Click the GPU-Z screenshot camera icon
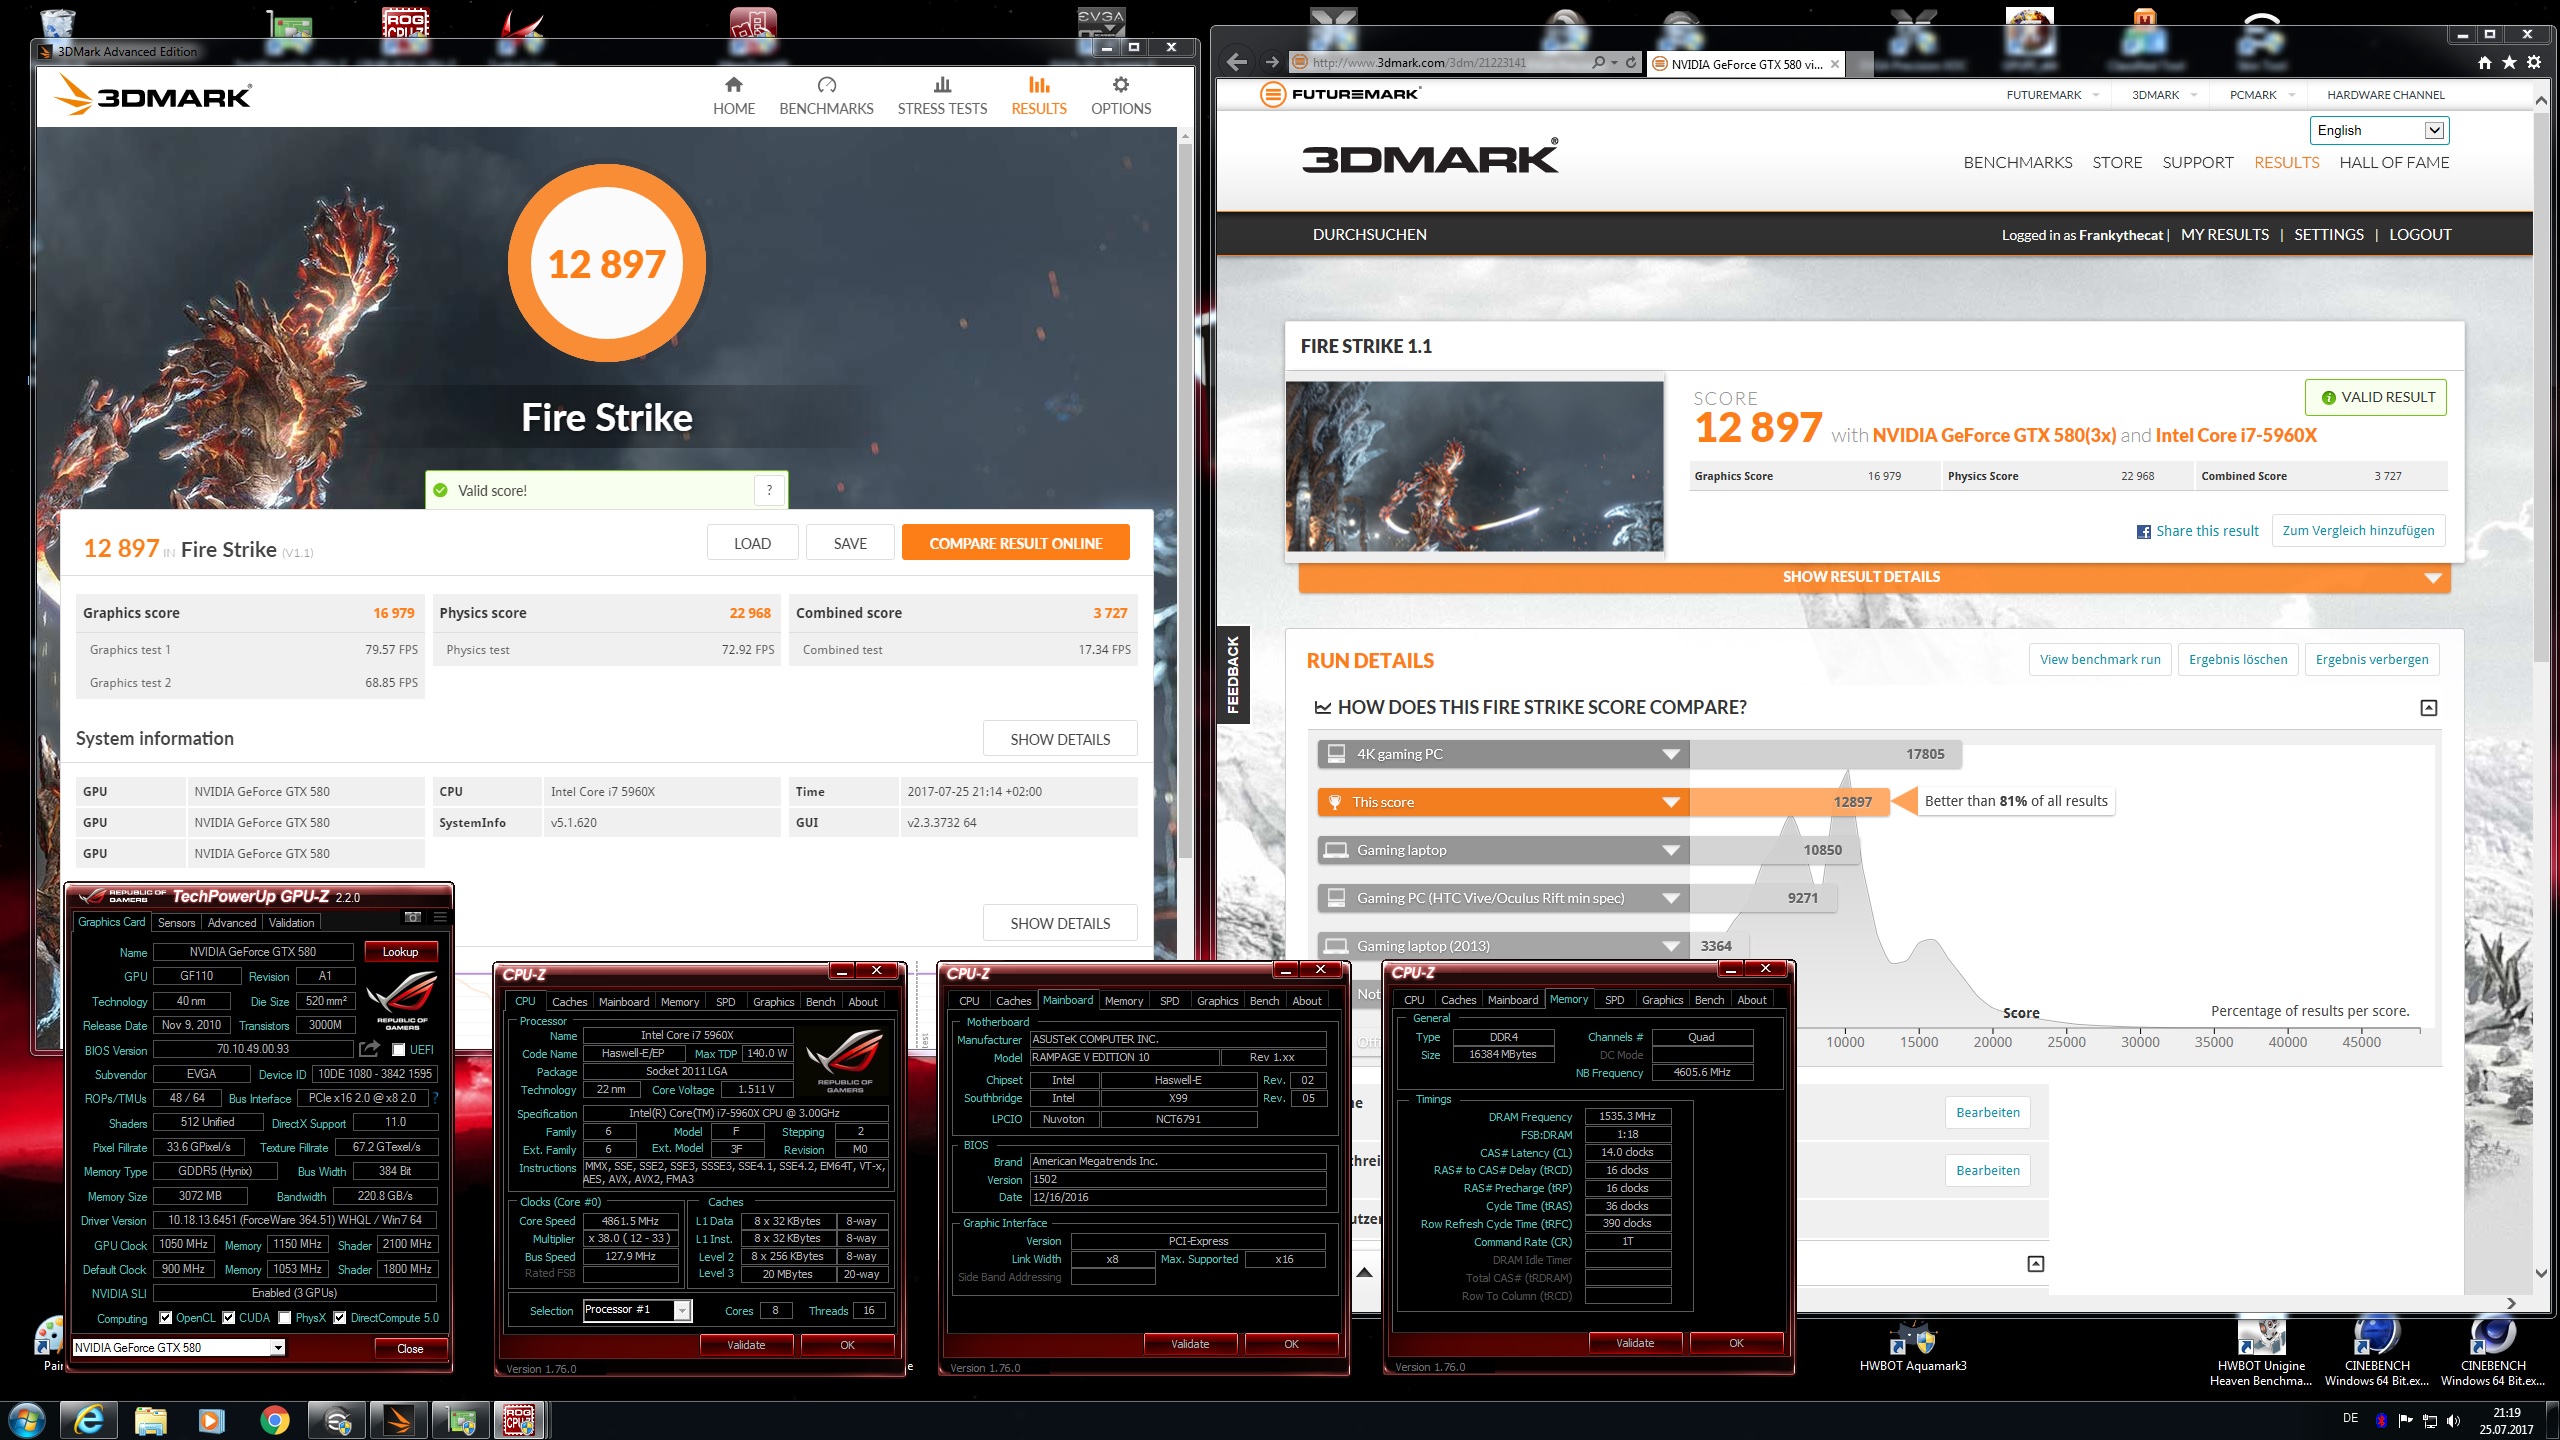Screen dimensions: 2560x1440 [413, 917]
